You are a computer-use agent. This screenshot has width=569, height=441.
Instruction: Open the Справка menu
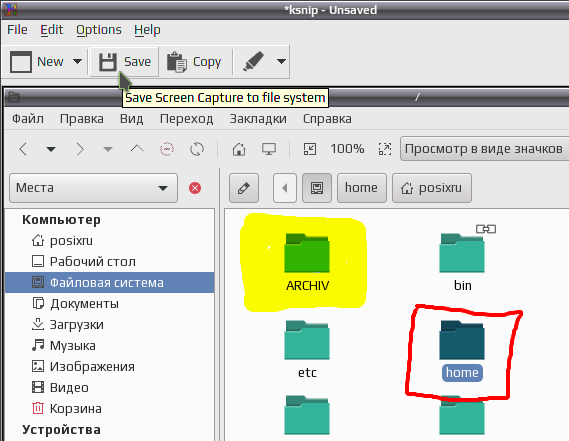point(327,119)
